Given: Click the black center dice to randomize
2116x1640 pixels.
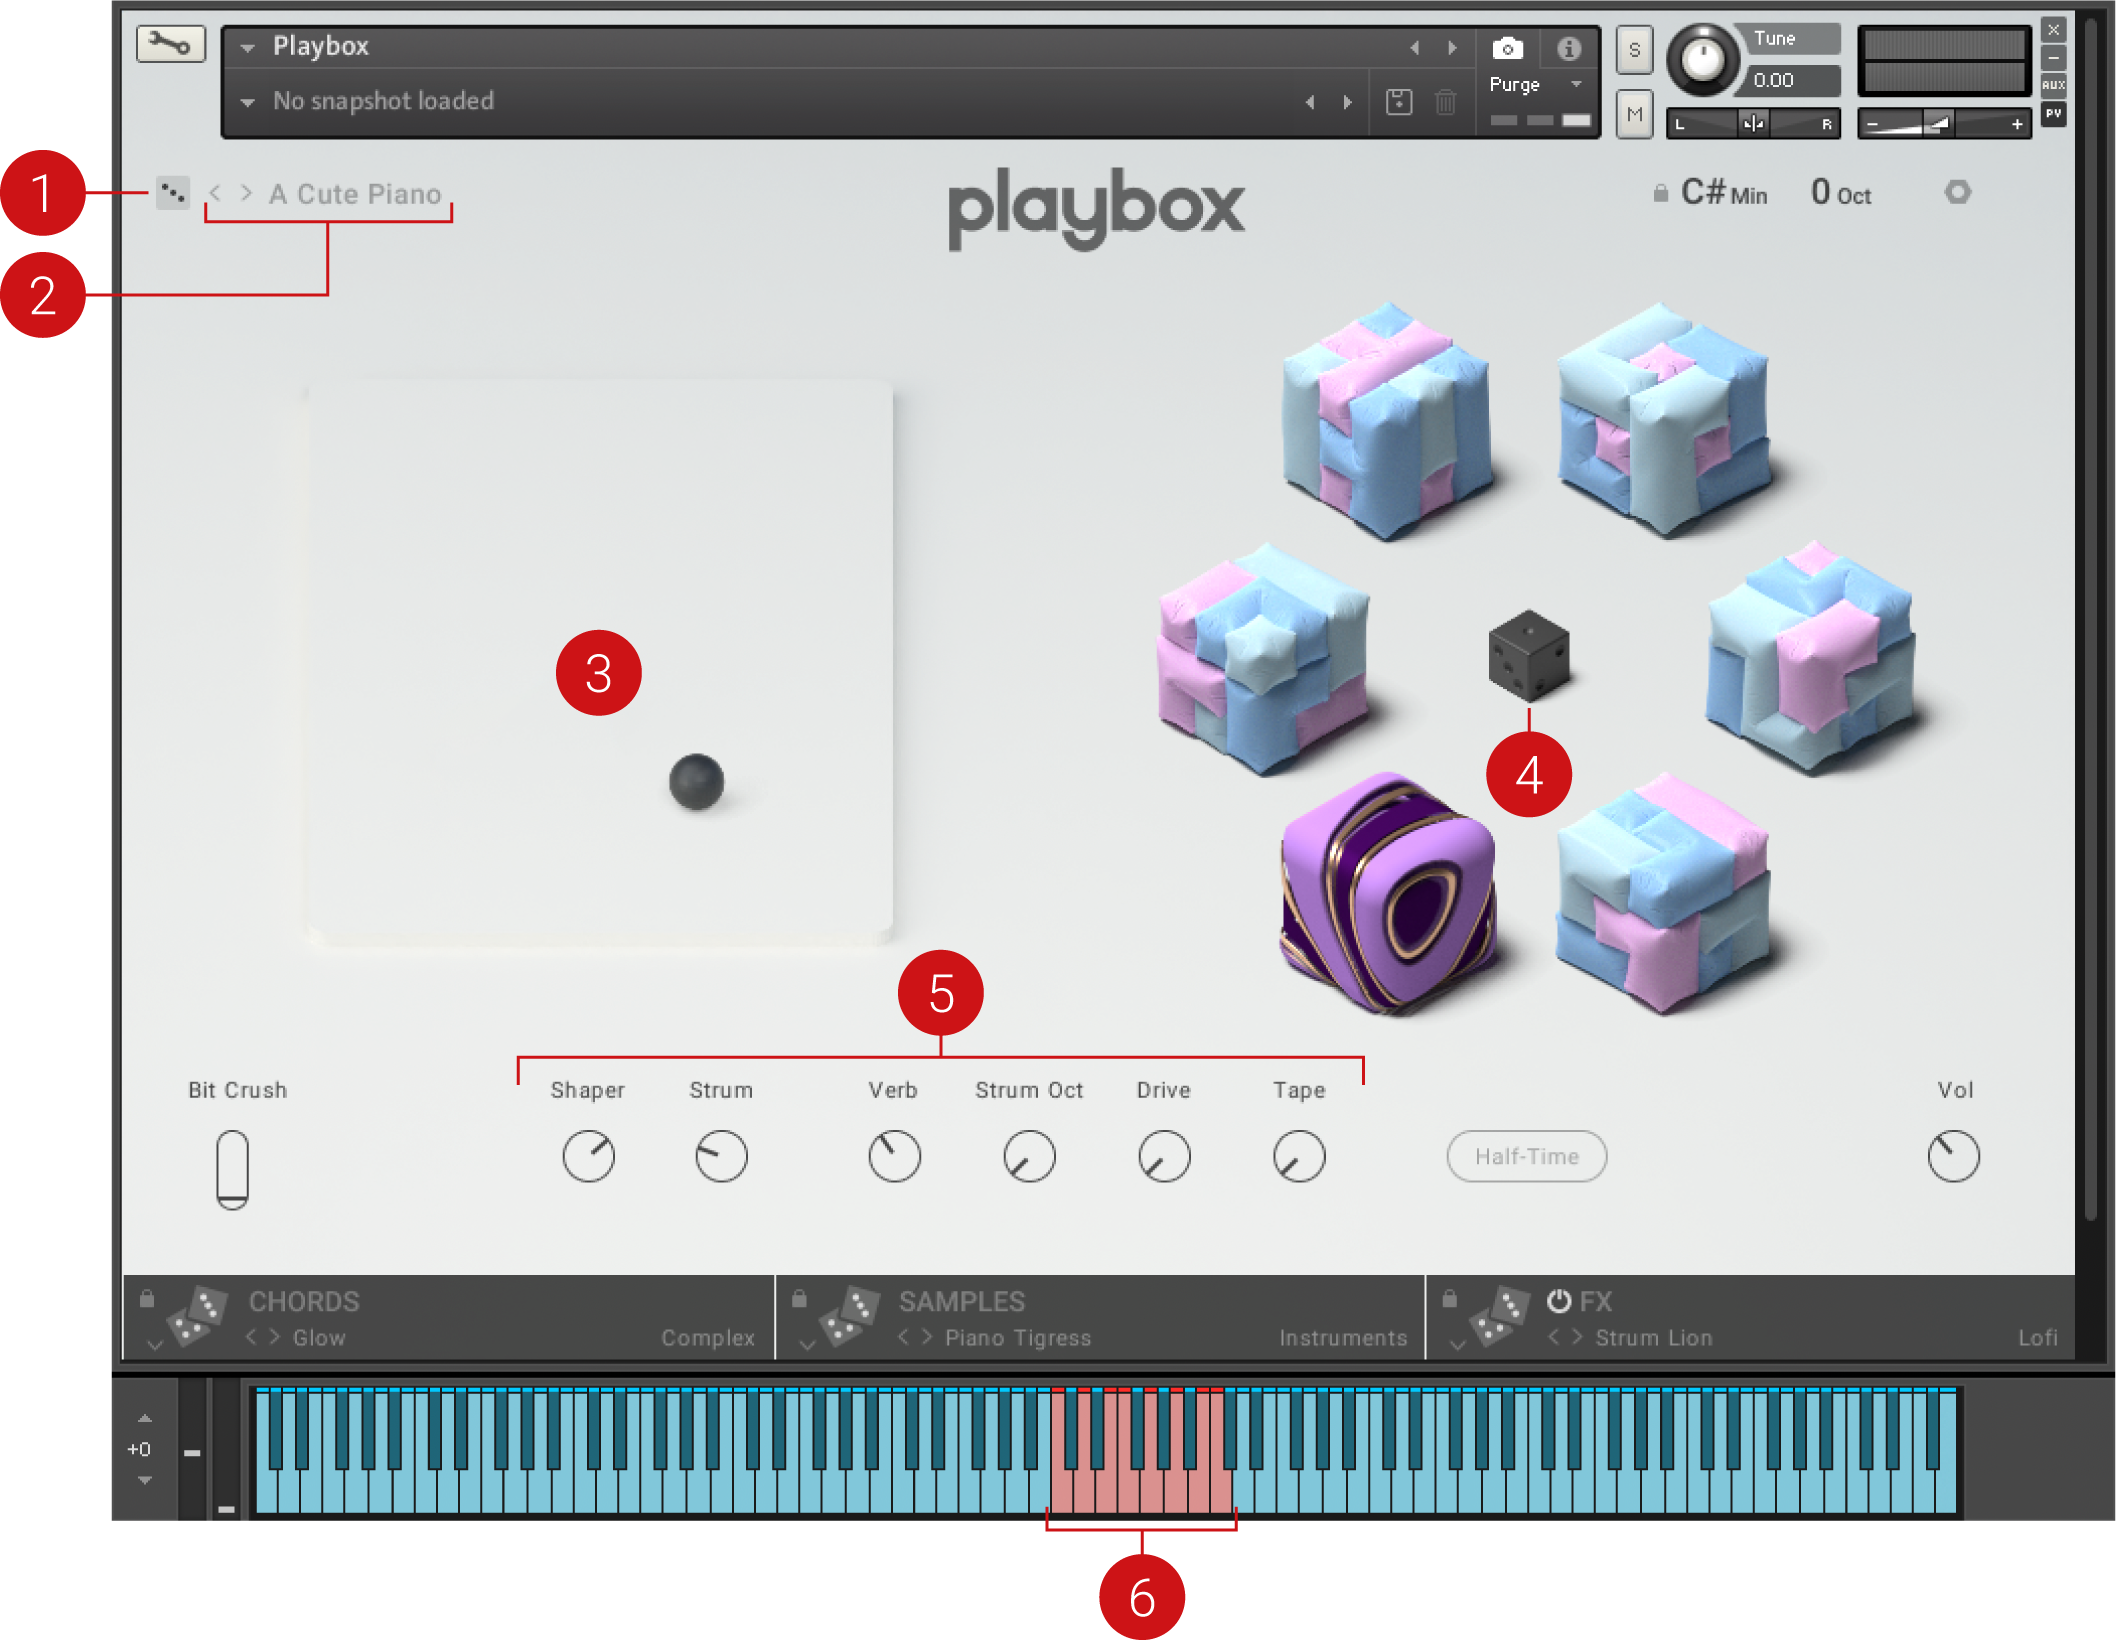Looking at the screenshot, I should tap(1528, 655).
